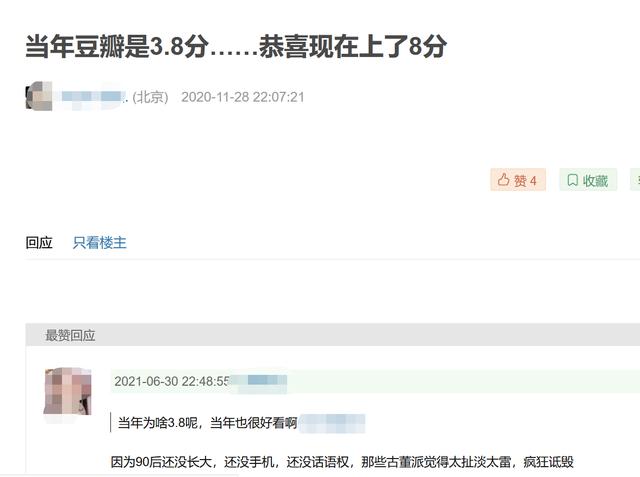Click the green header bar of the top reply
Viewport: 640px width, 477px height.
click(376, 381)
